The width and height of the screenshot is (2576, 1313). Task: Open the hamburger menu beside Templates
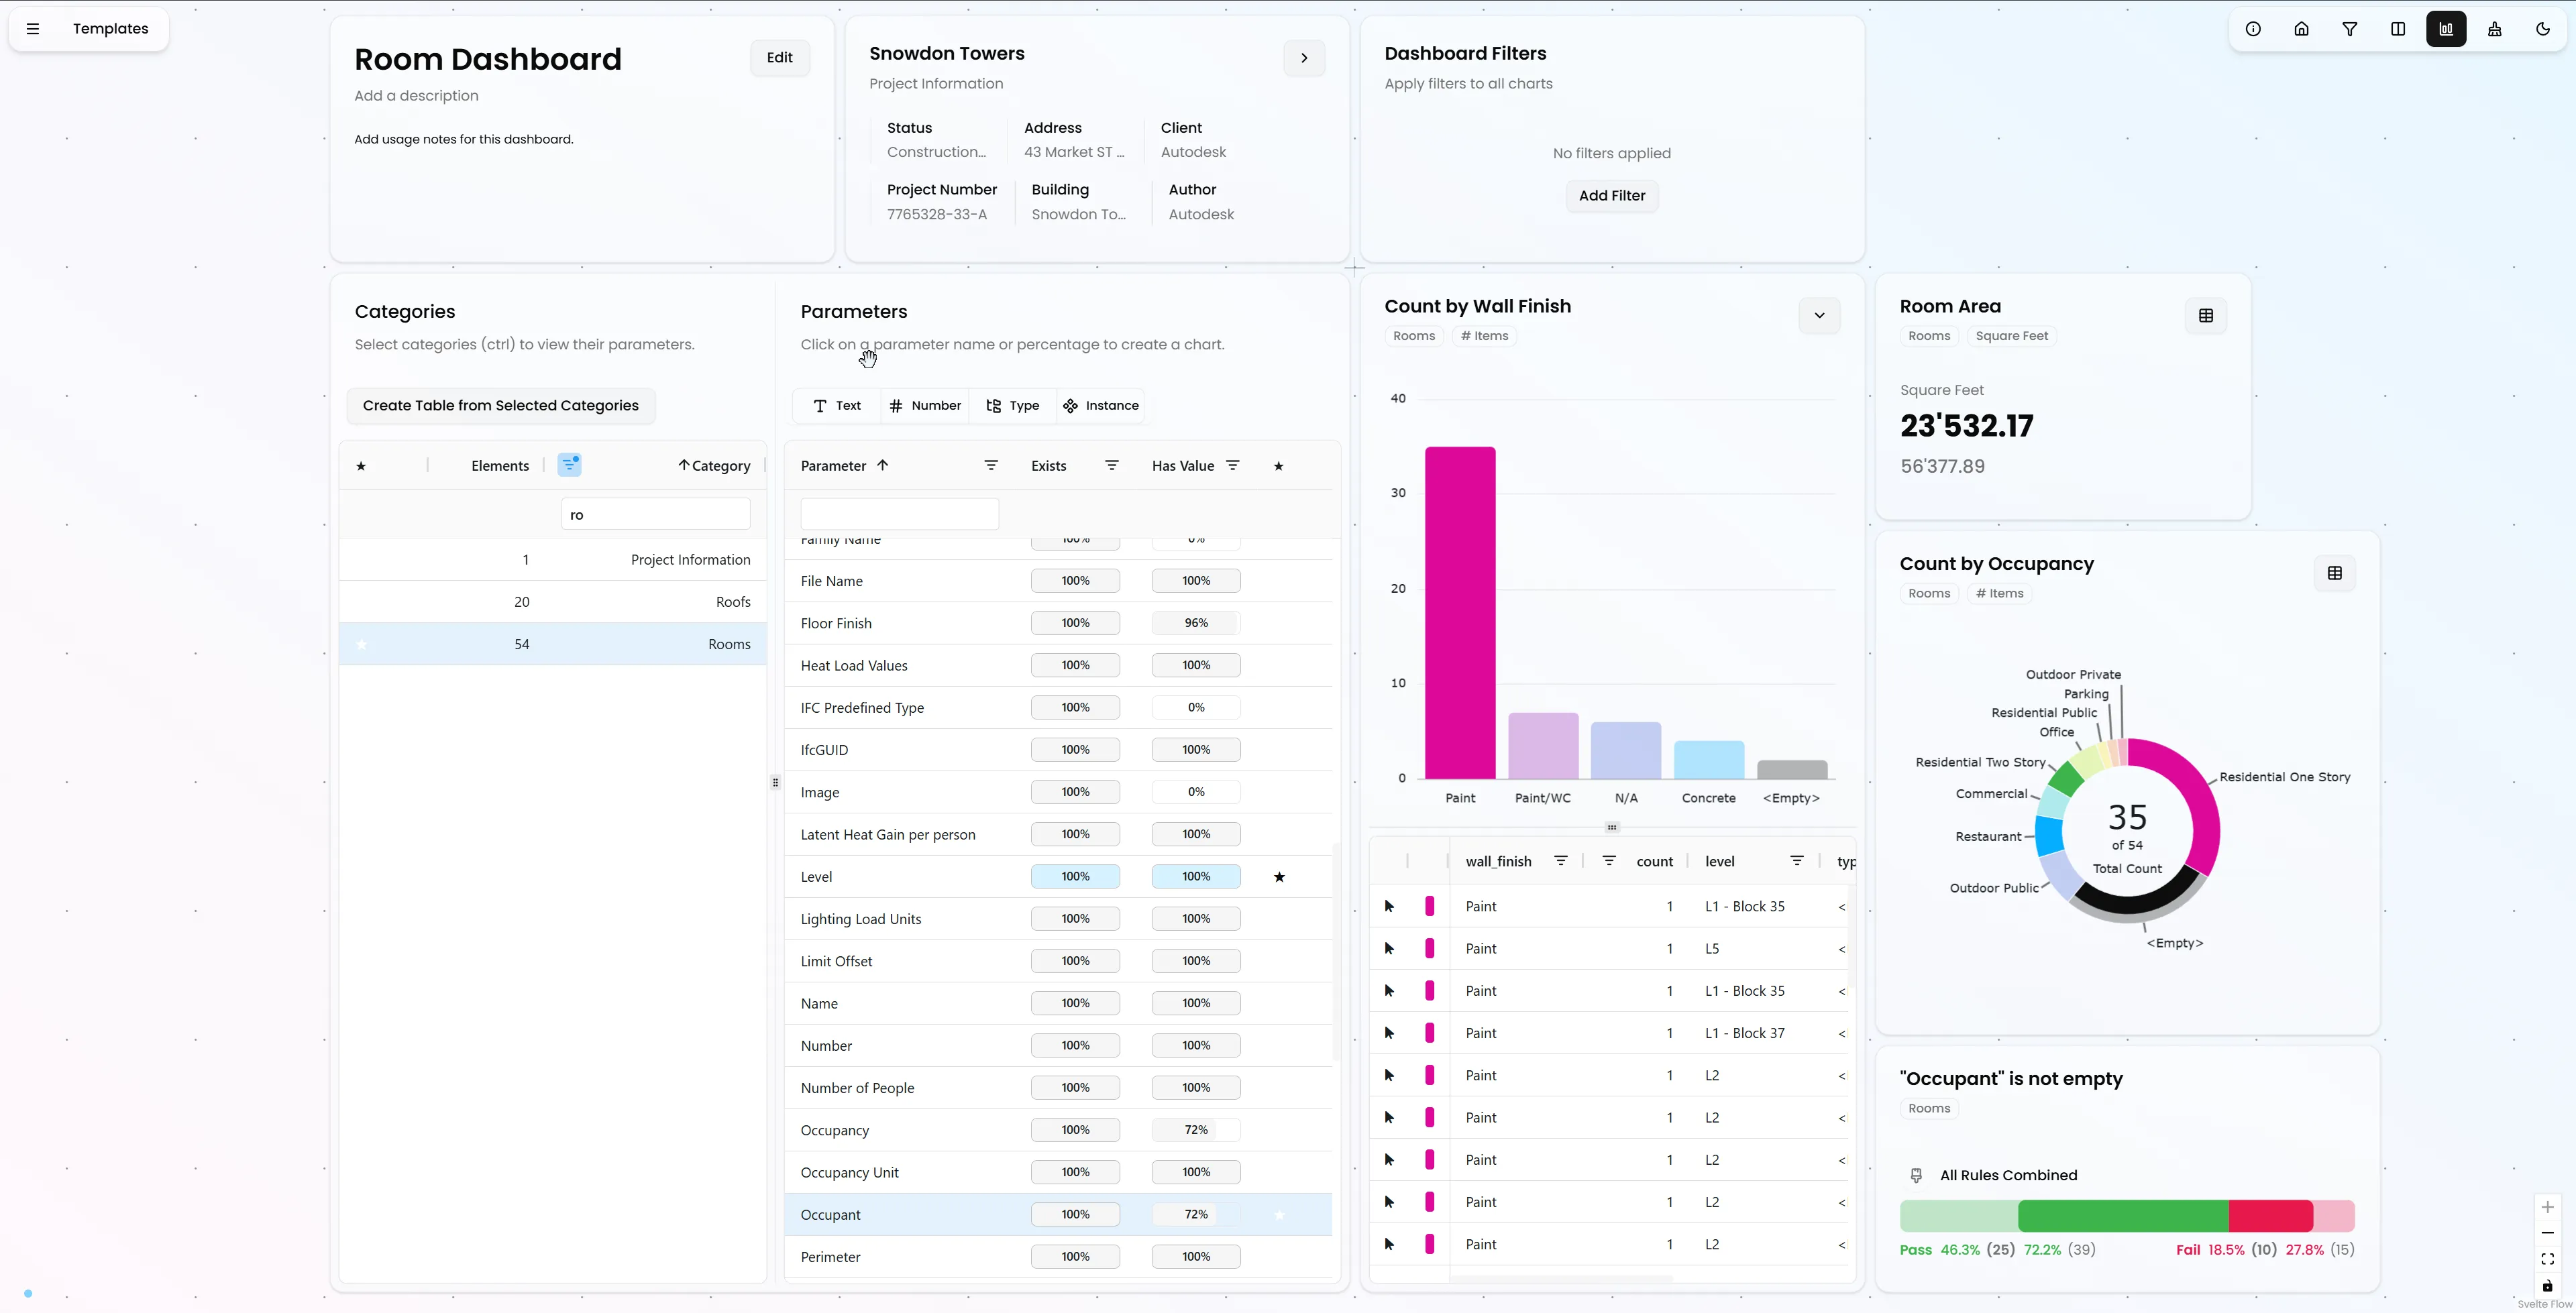(x=33, y=29)
